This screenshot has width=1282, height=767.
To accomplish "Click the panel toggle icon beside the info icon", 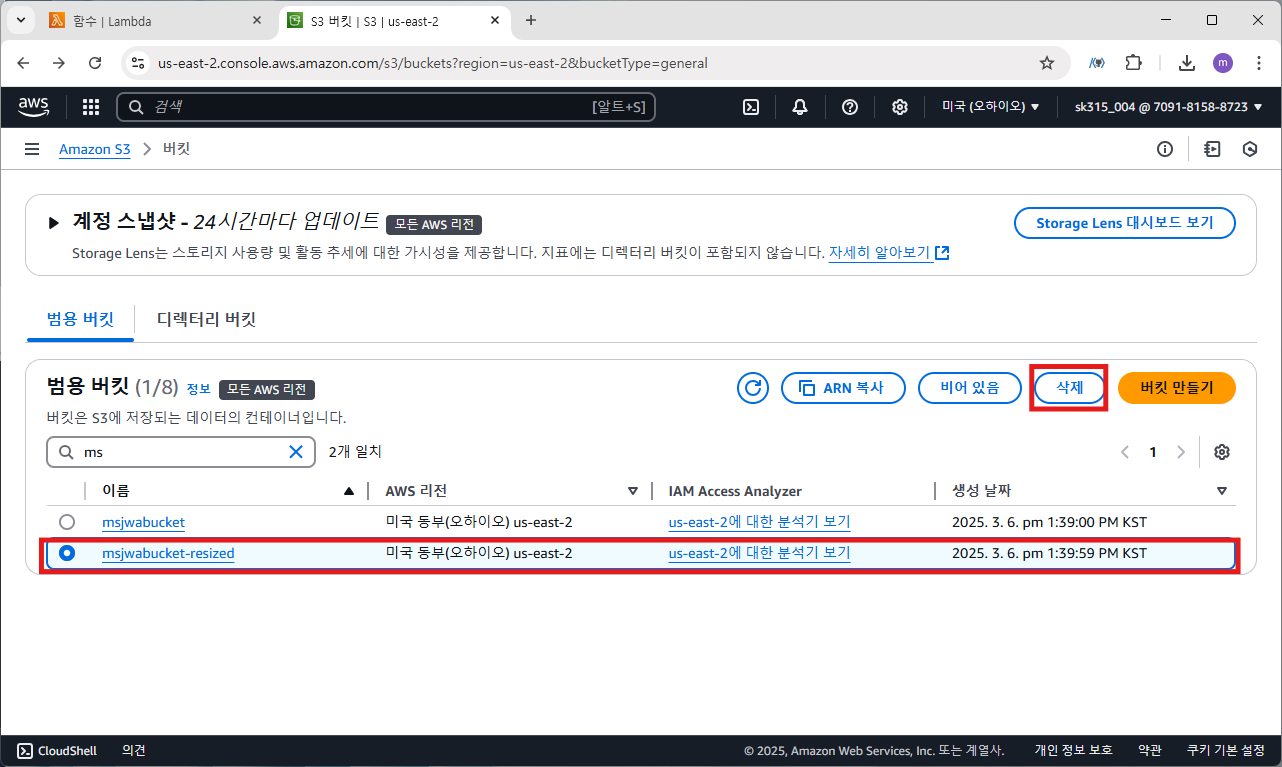I will (1213, 149).
